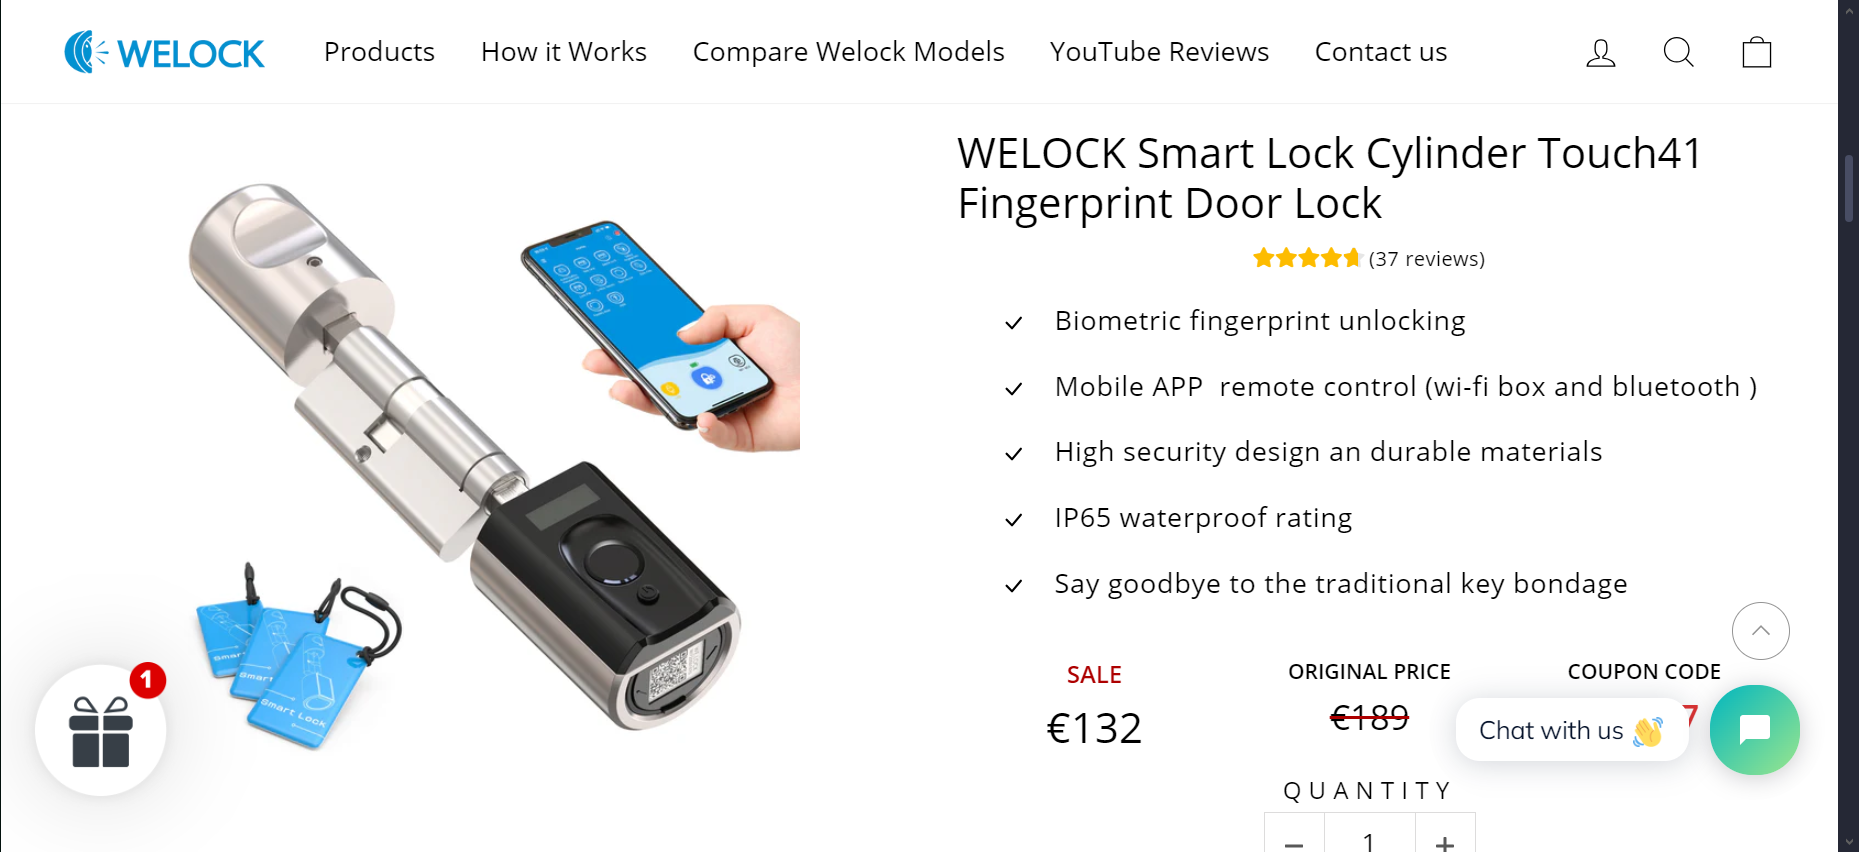Open the How it Works menu item
This screenshot has height=852, width=1859.
[x=563, y=52]
